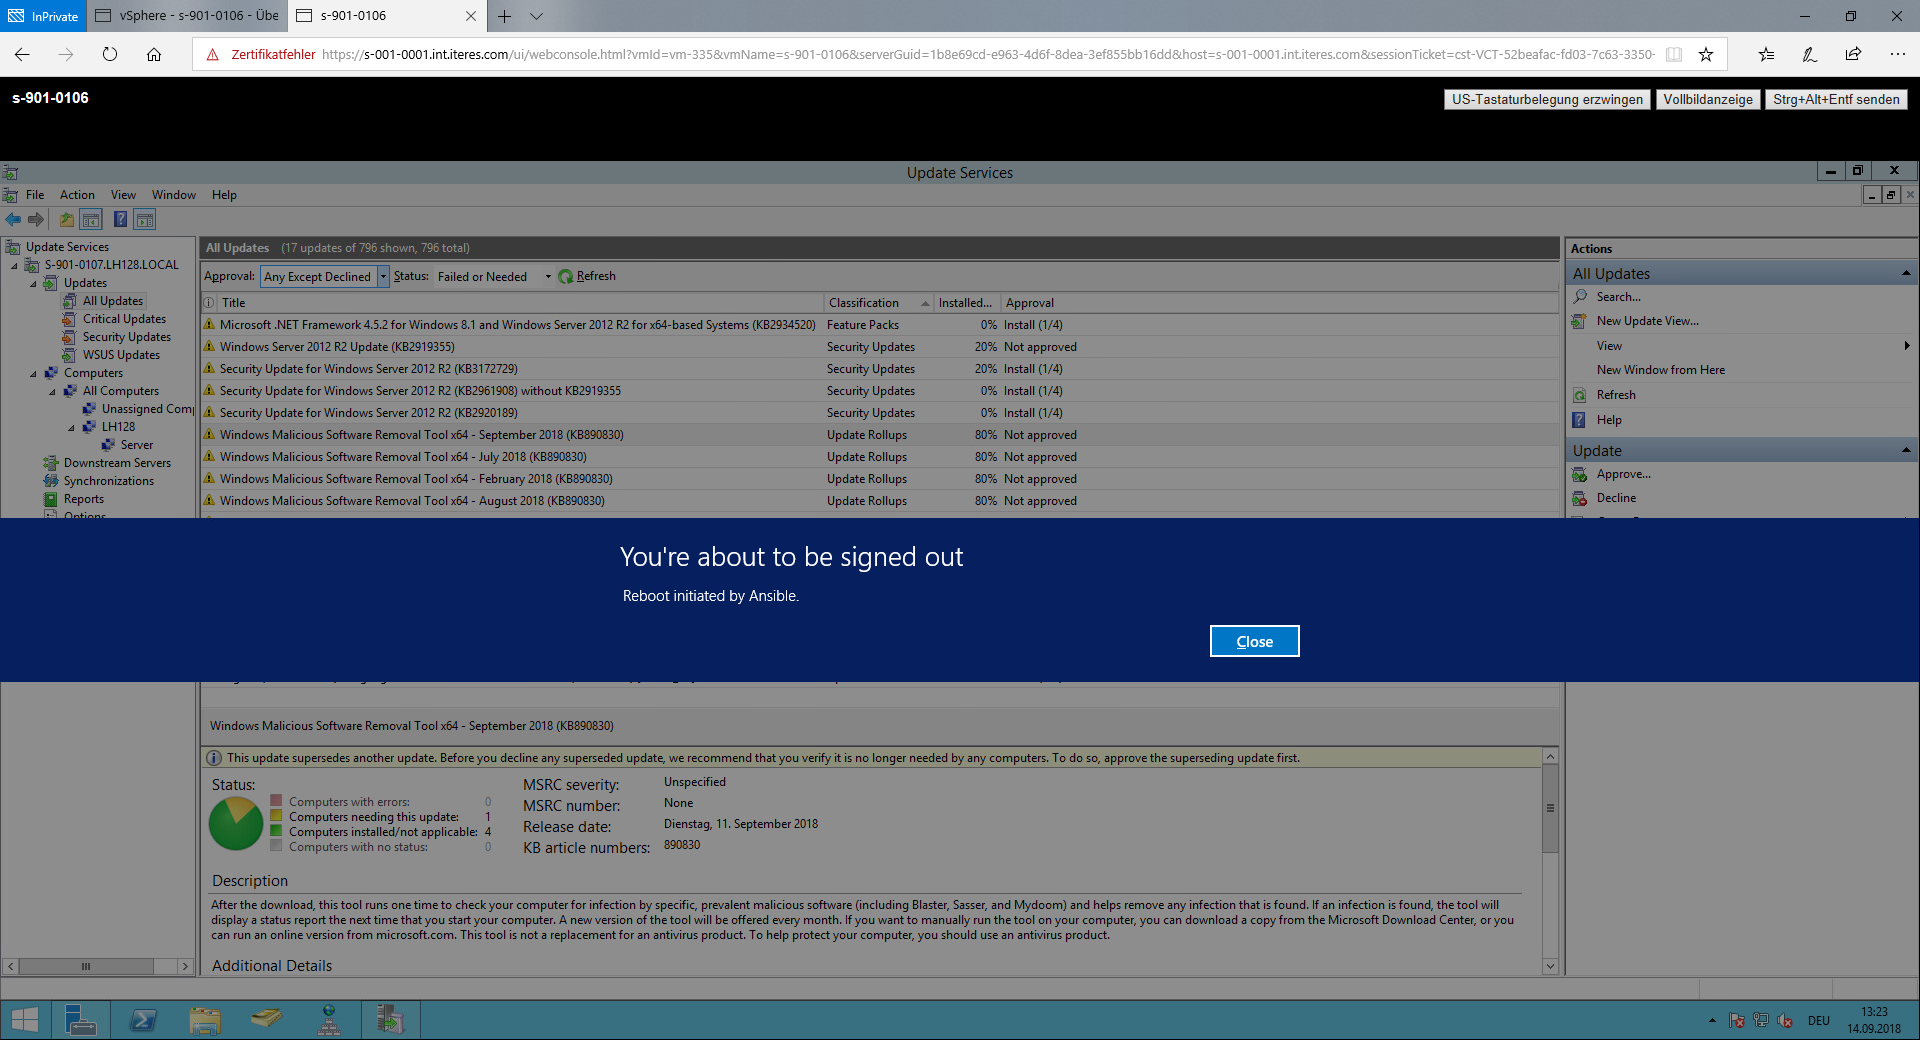The width and height of the screenshot is (1920, 1040).
Task: Select Security Updates in tree
Action: coord(127,338)
